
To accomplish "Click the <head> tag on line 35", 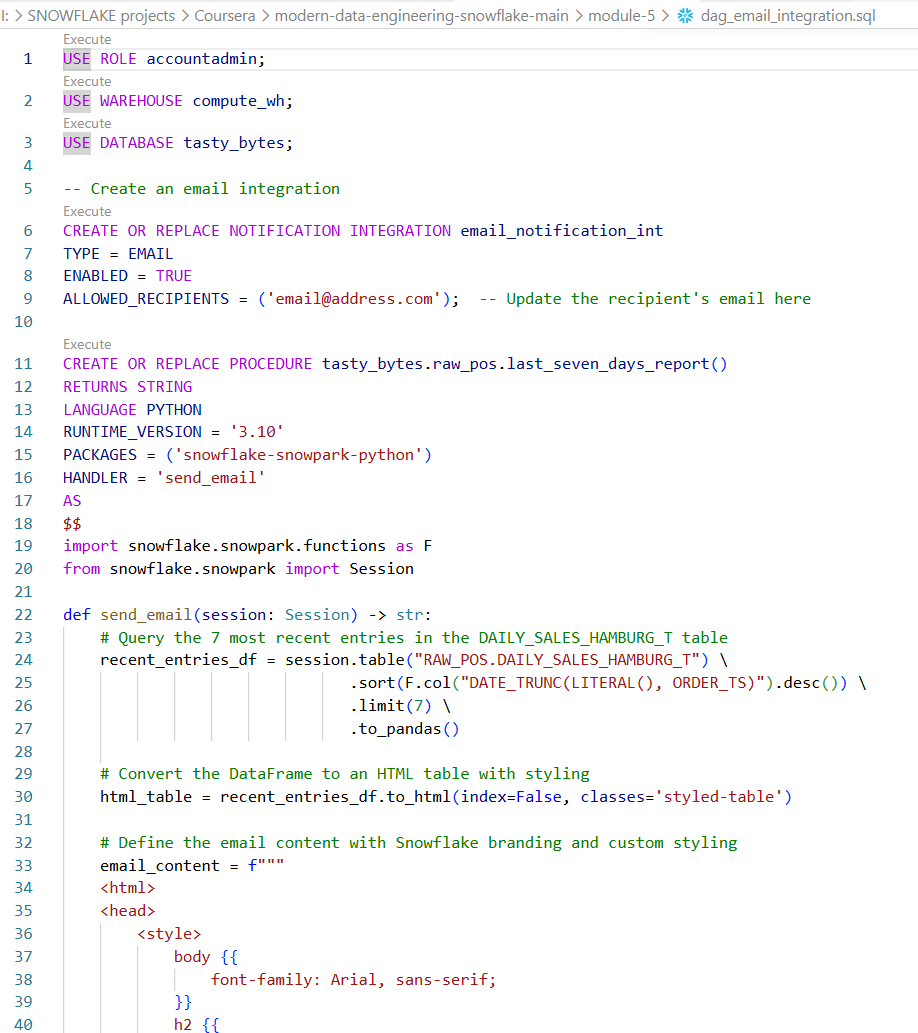I will (127, 911).
